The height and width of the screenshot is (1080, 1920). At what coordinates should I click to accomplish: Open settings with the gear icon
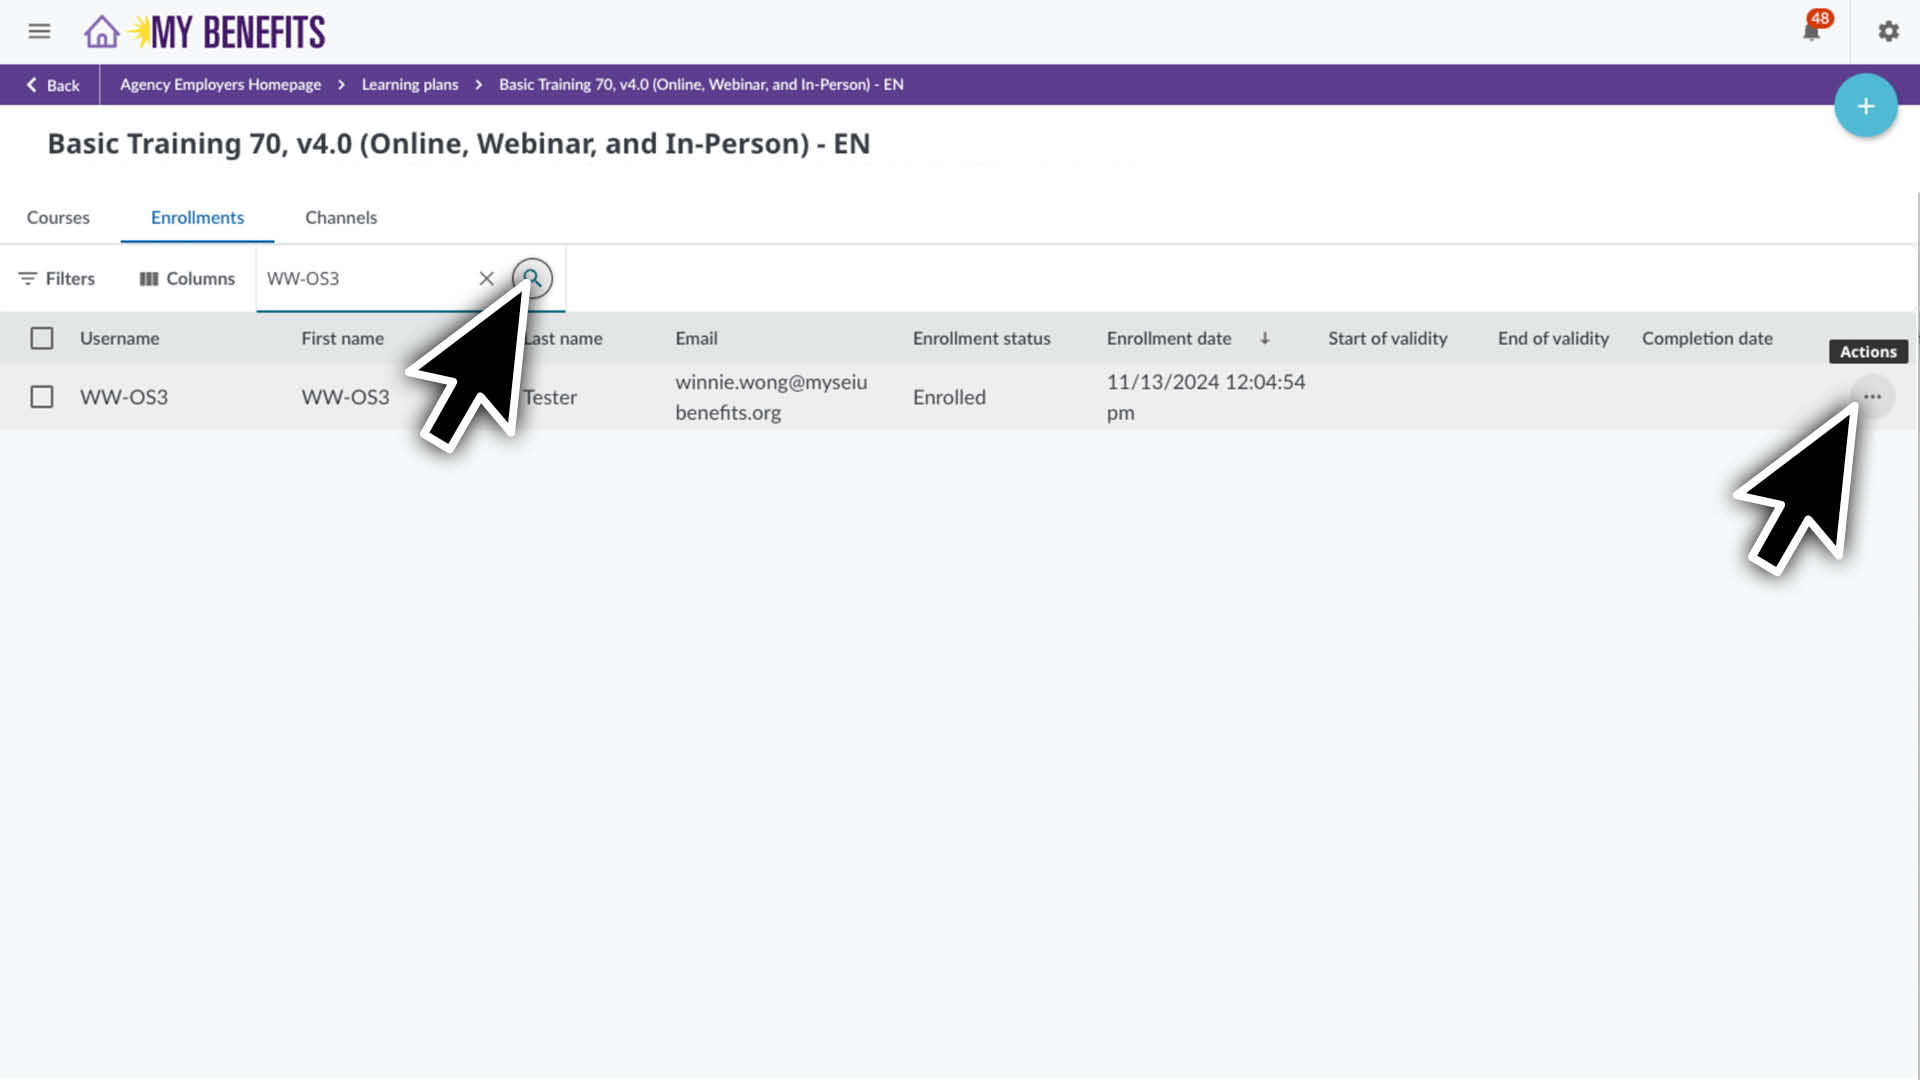click(1888, 31)
